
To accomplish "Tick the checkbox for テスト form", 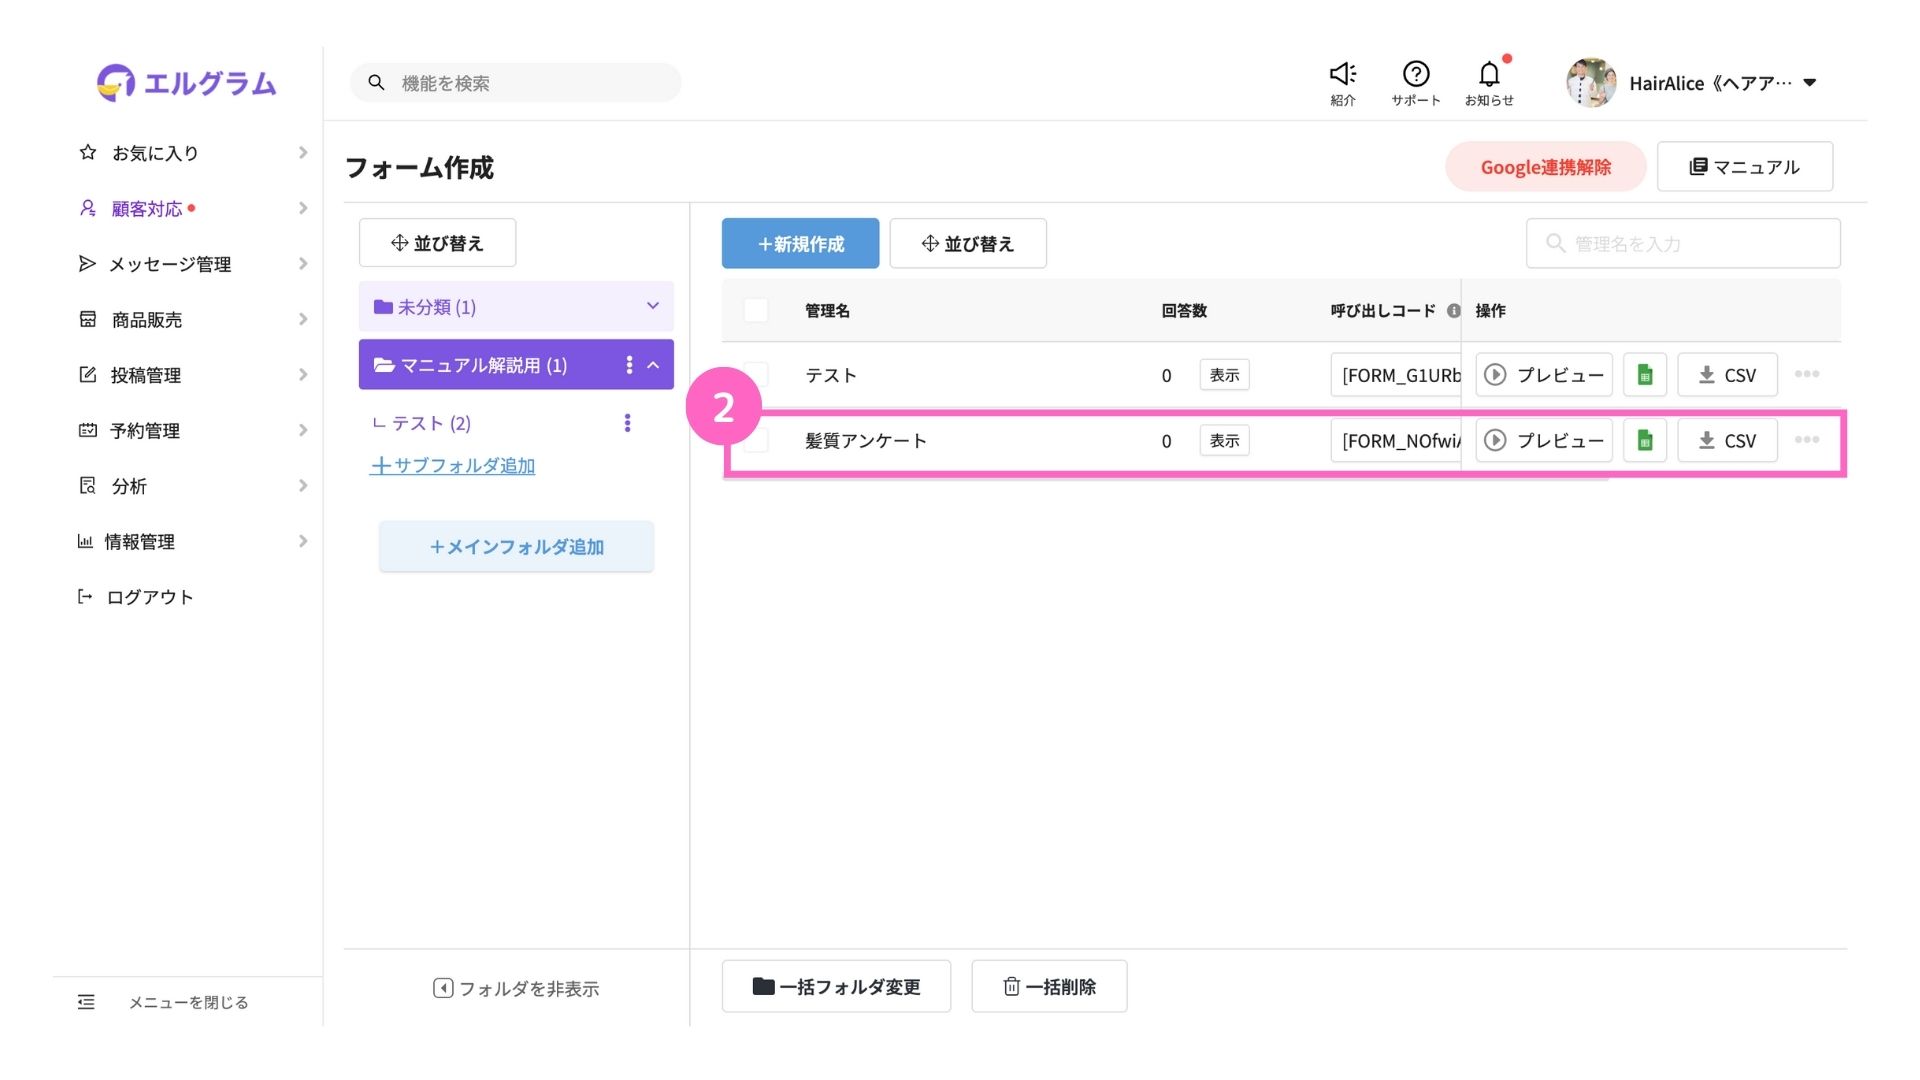I will (x=756, y=375).
